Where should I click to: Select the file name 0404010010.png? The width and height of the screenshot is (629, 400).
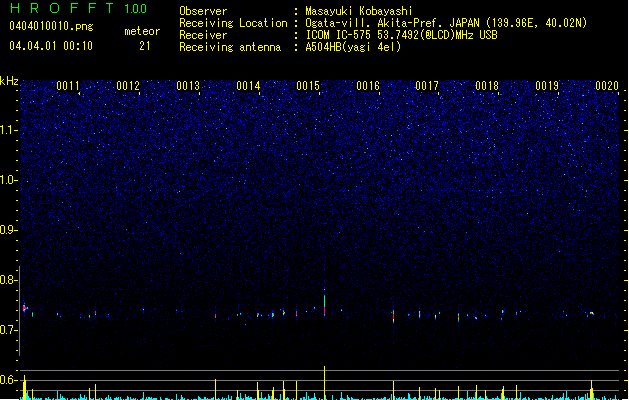pyautogui.click(x=51, y=26)
